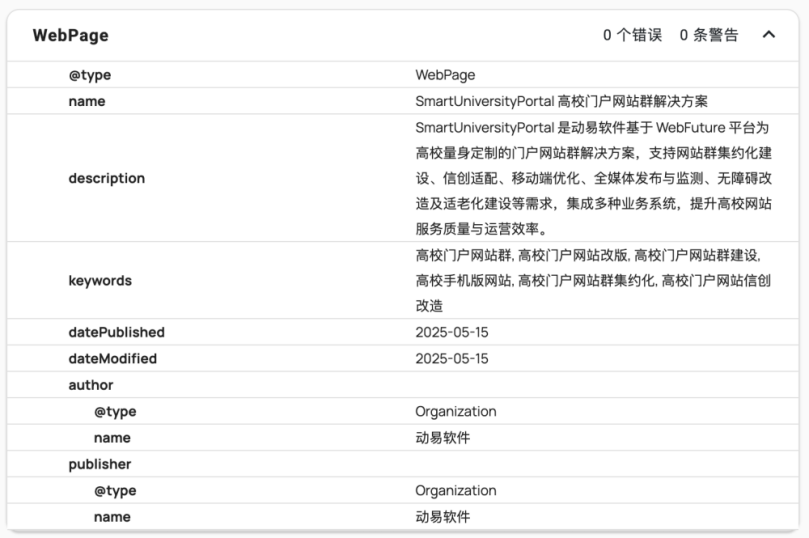
Task: Select the top-level name property label
Action: [86, 101]
